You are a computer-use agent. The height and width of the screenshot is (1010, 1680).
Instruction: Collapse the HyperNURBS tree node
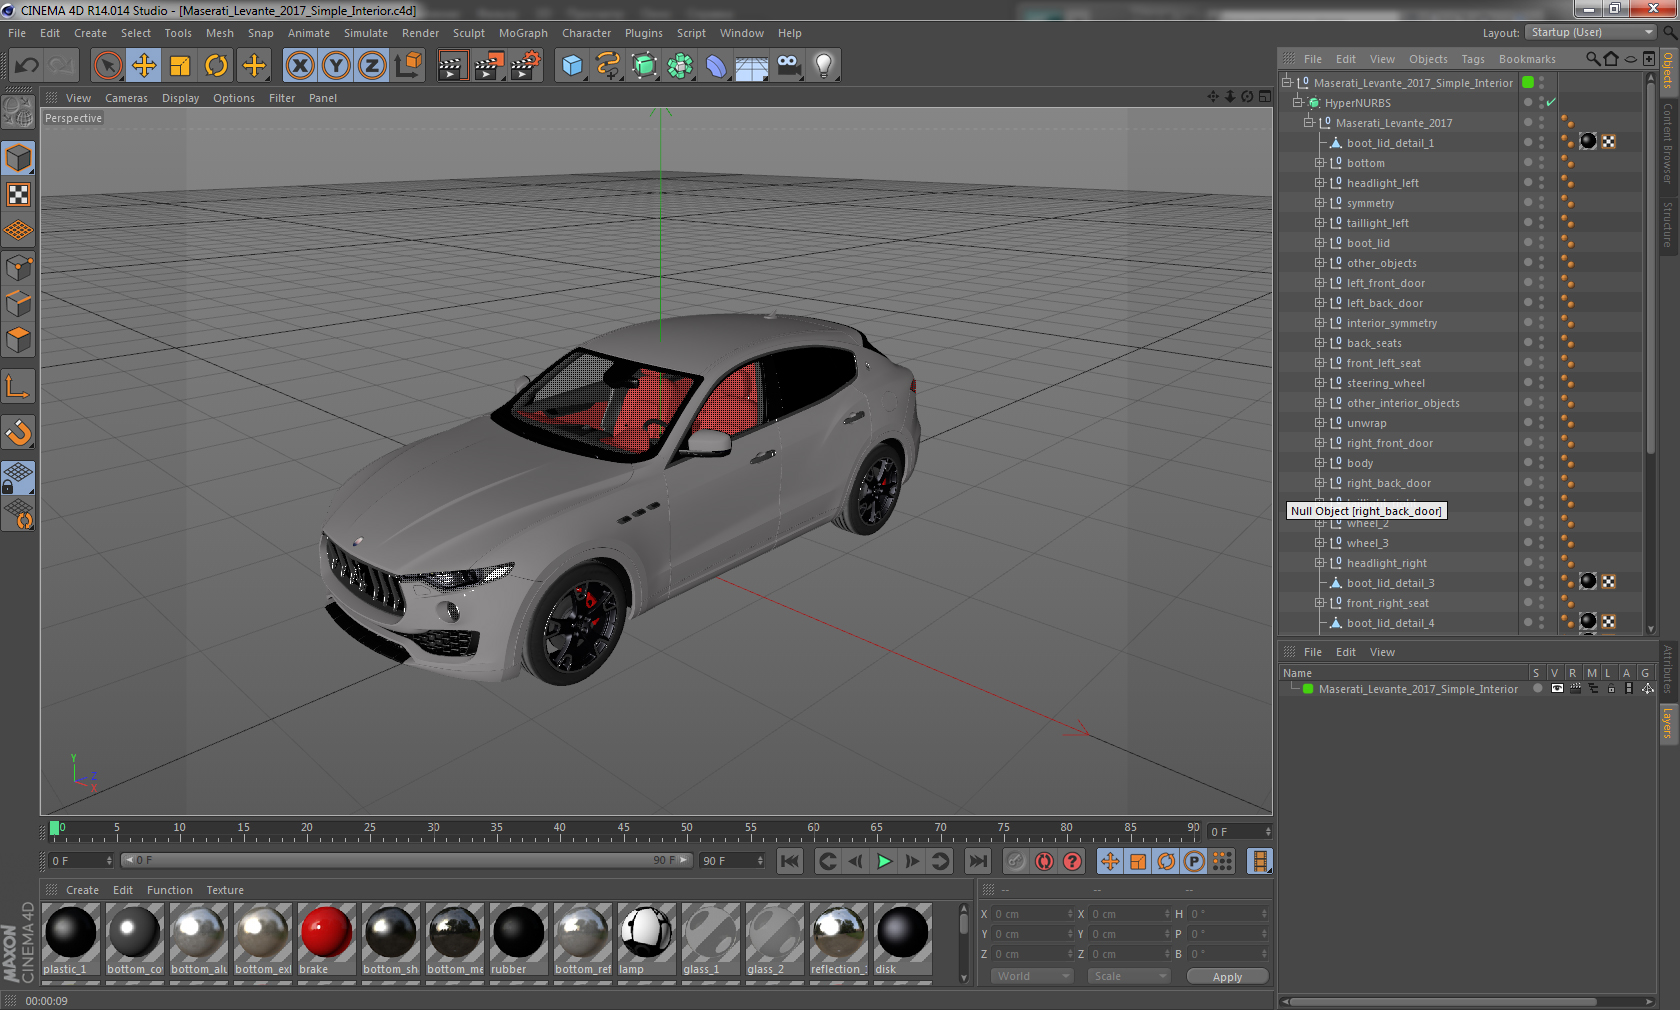(1298, 103)
